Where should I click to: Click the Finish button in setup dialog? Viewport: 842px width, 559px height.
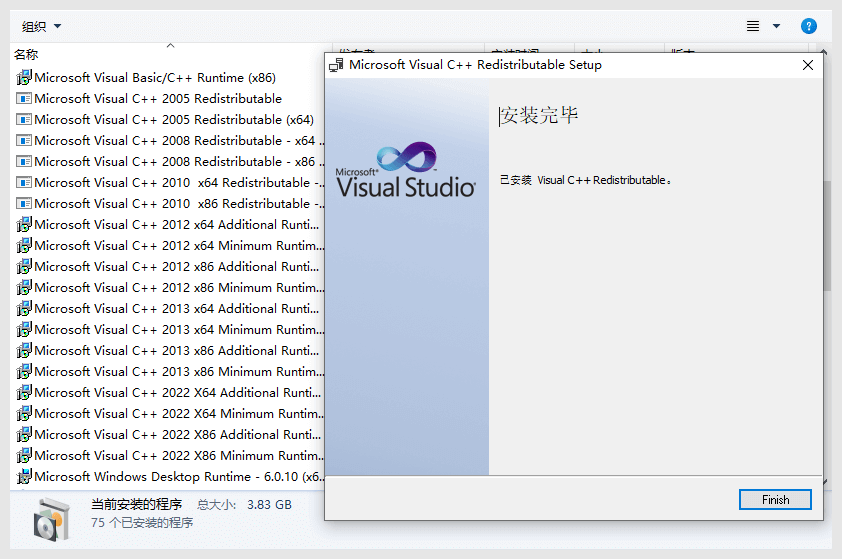(775, 500)
